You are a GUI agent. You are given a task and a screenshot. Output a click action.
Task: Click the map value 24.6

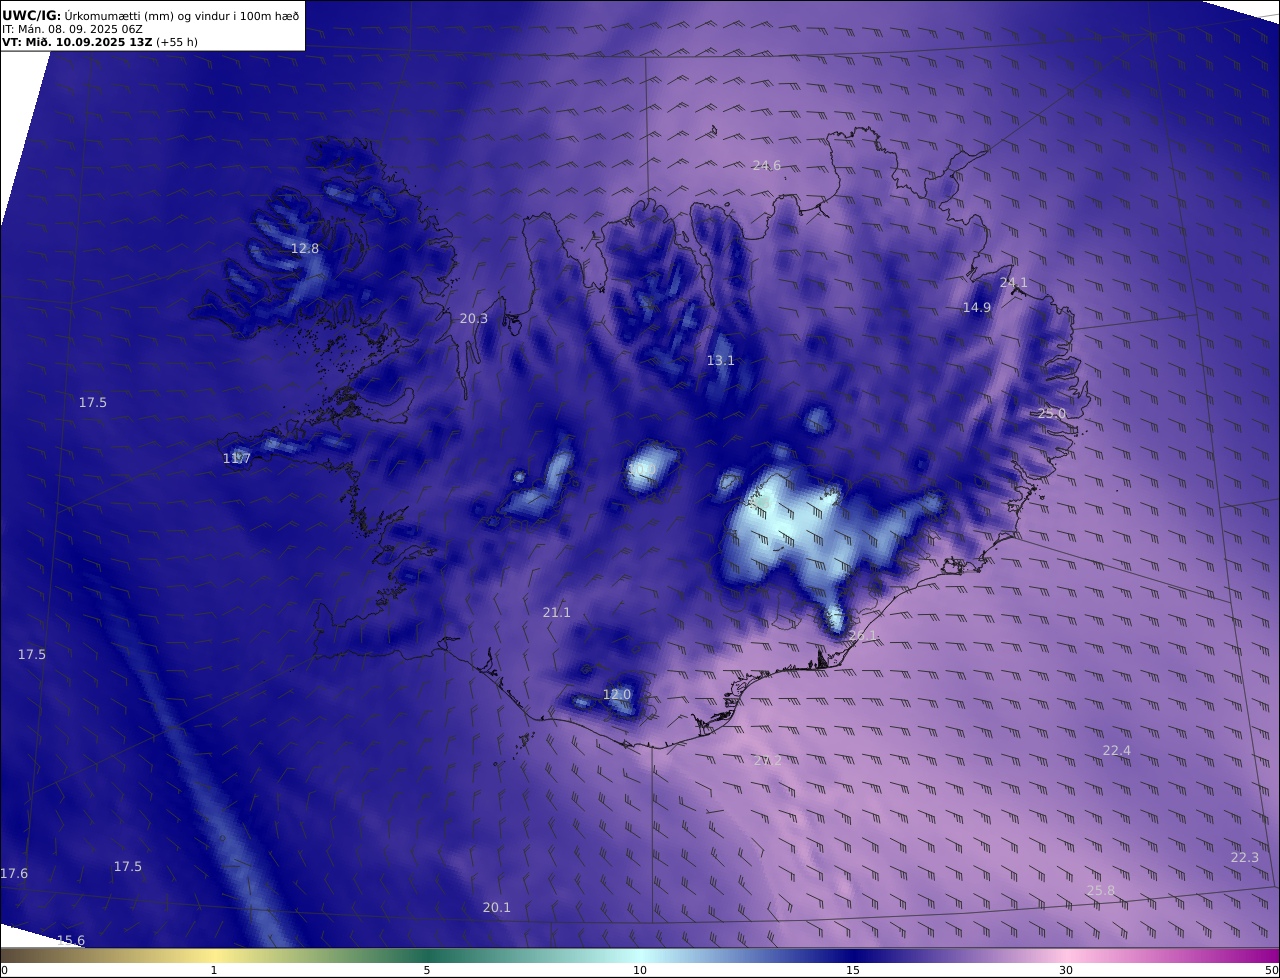coord(766,166)
